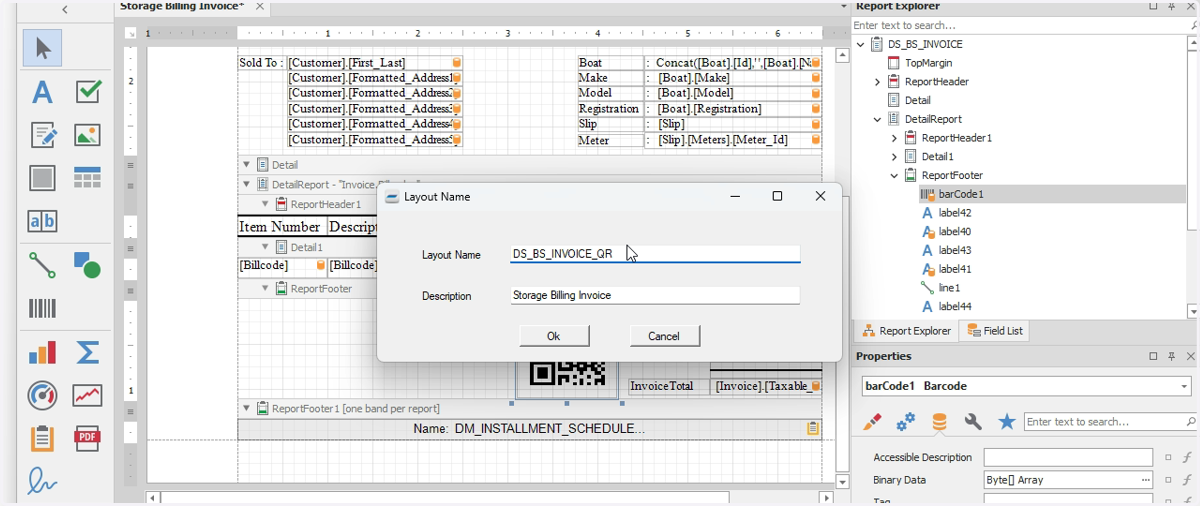The width and height of the screenshot is (1200, 506).
Task: Select the Character Comb tool
Action: (x=42, y=221)
